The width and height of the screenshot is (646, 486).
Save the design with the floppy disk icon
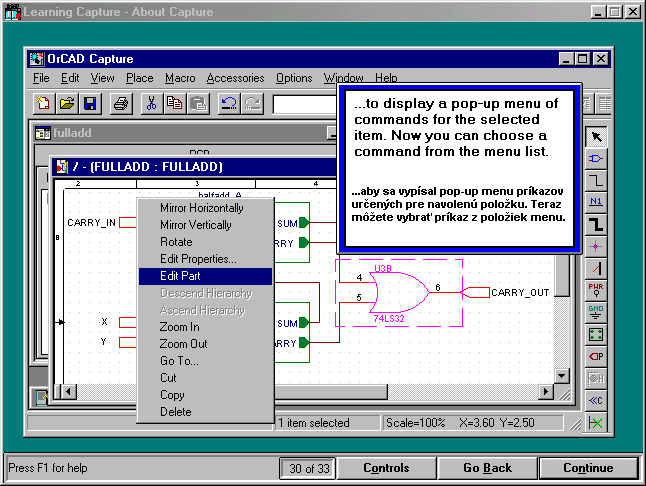pos(90,103)
